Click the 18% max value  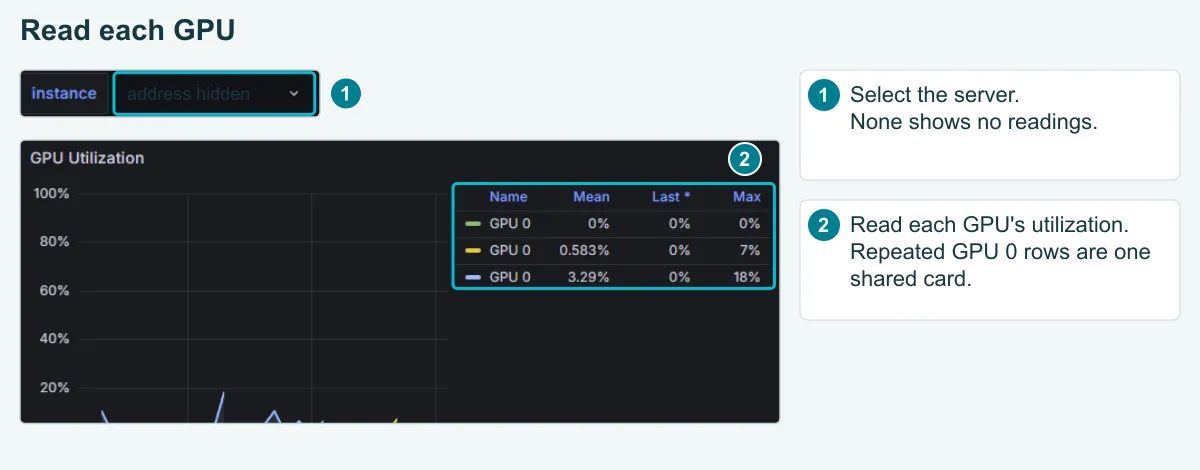(x=746, y=278)
